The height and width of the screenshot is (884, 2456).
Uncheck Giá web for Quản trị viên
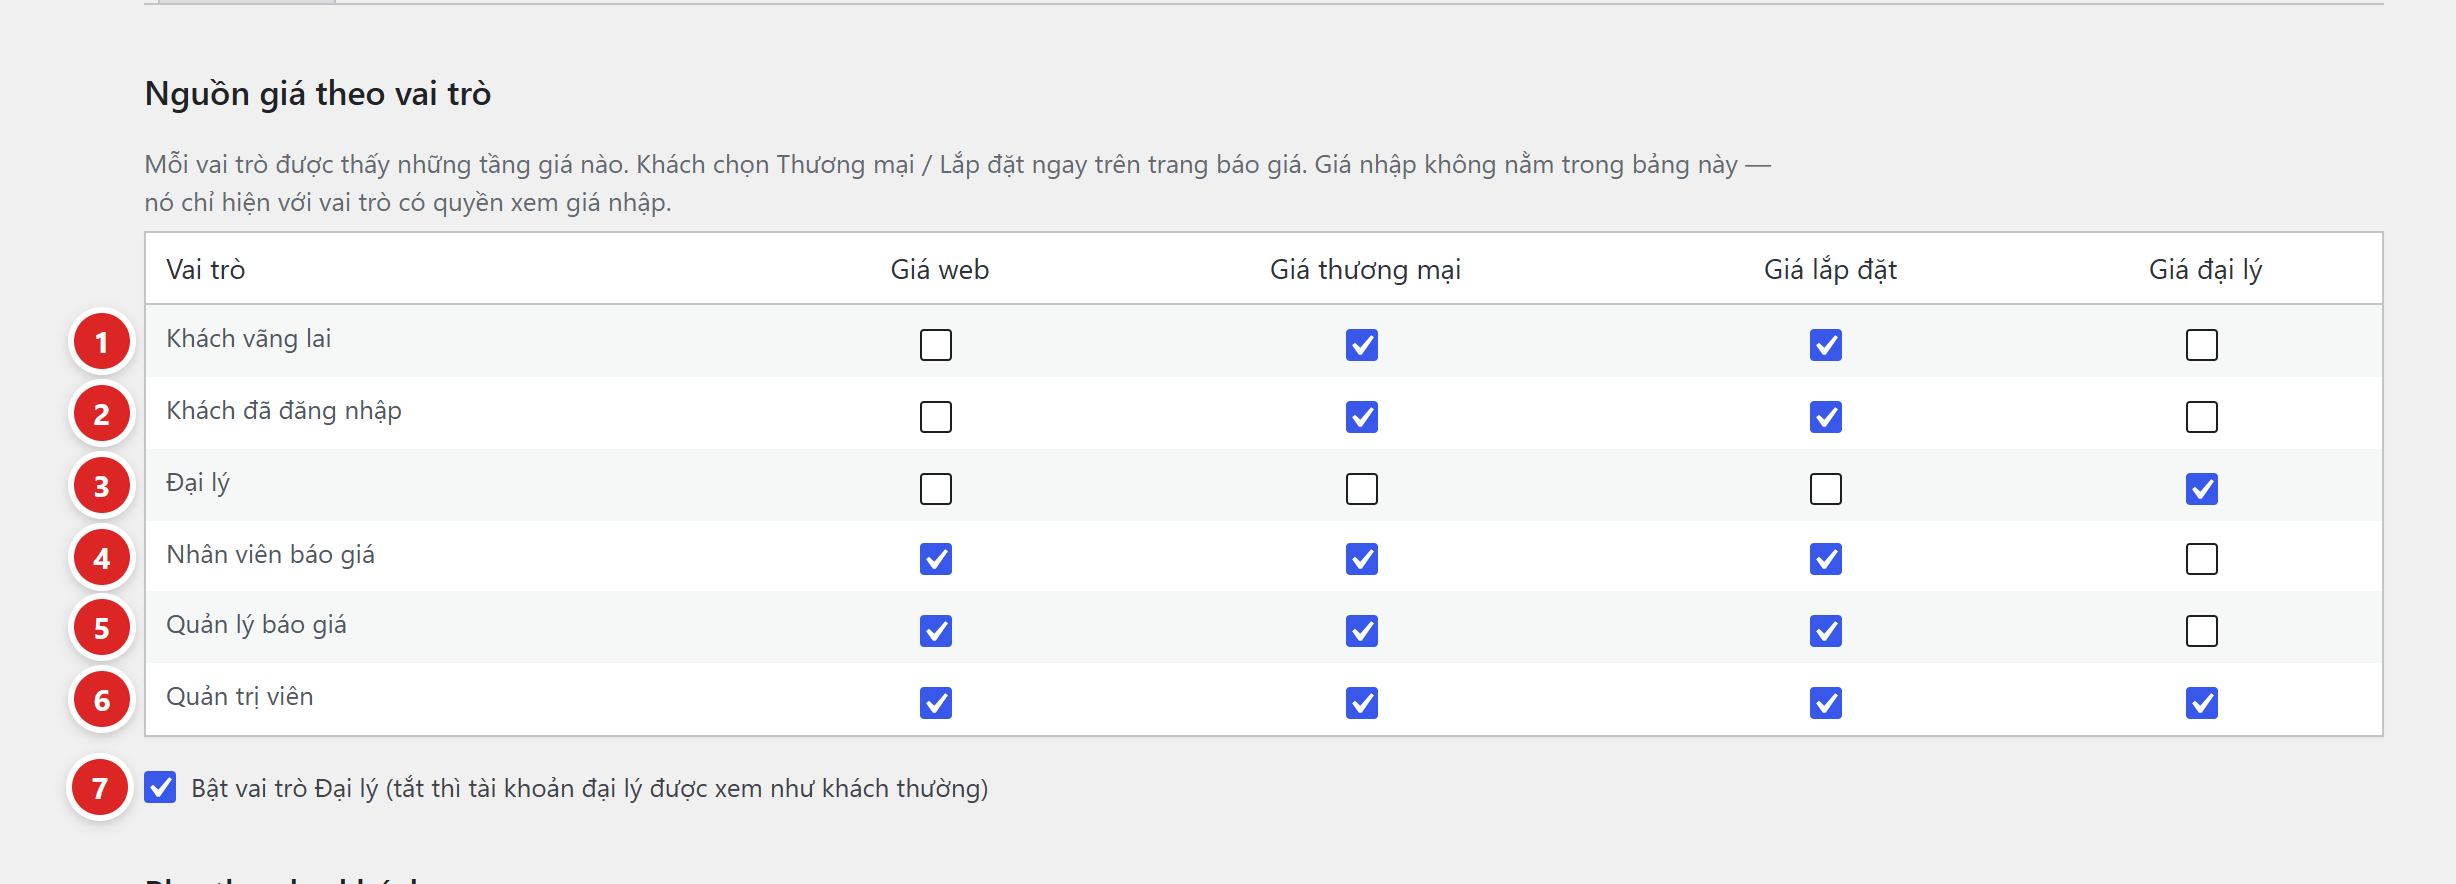936,703
